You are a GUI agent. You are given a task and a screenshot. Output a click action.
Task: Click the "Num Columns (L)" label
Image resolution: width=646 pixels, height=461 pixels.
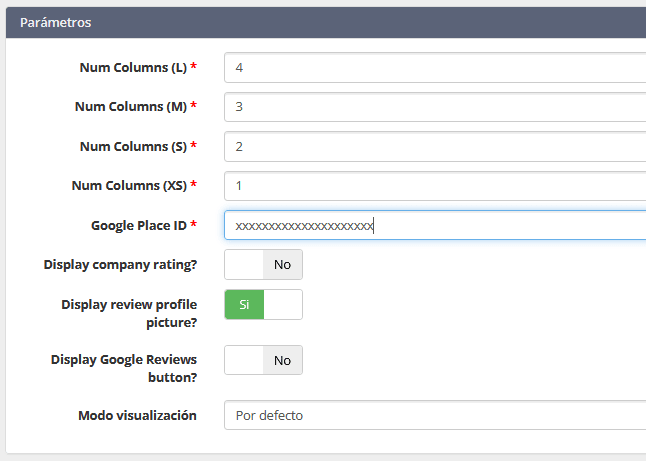point(132,68)
